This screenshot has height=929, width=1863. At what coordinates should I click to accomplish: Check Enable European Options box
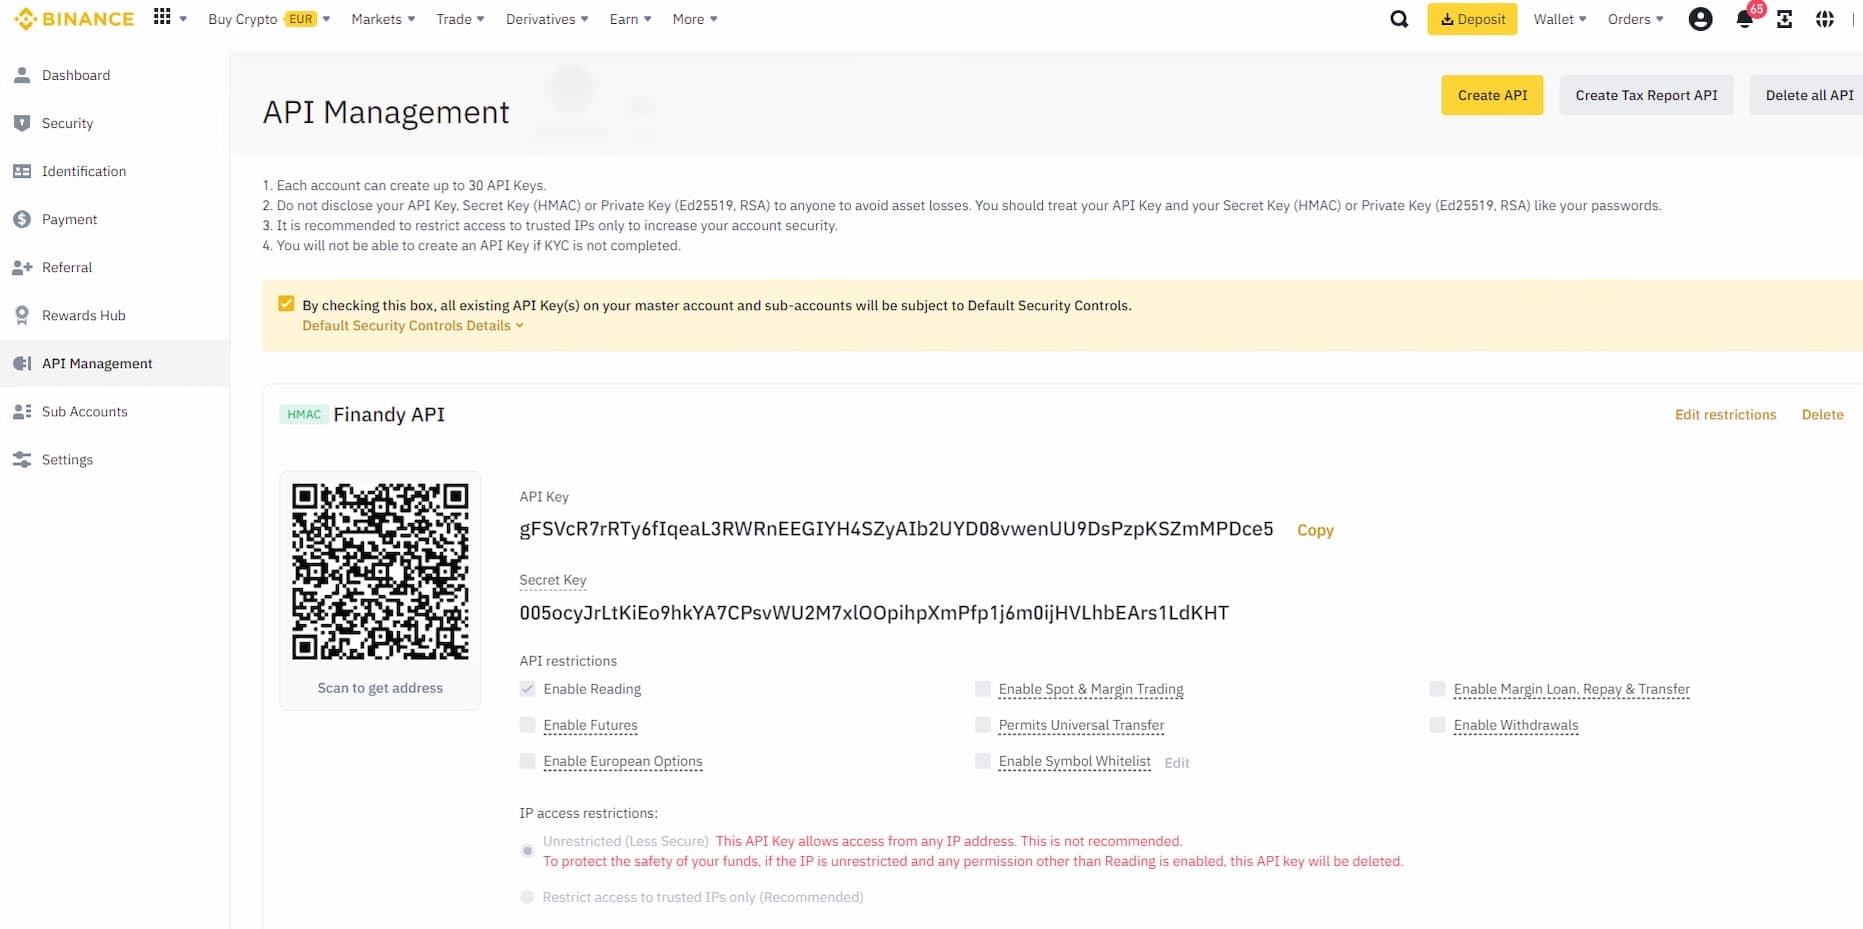click(x=527, y=761)
